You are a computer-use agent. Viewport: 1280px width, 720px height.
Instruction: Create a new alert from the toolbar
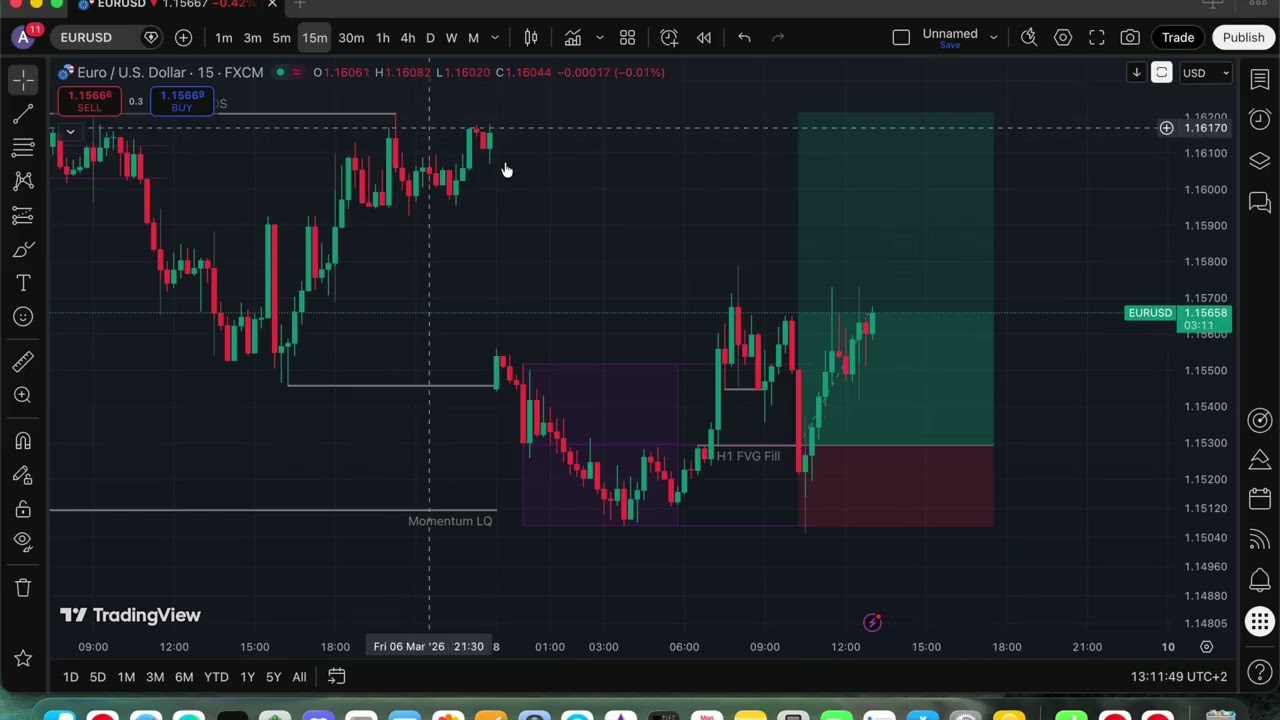tap(669, 38)
